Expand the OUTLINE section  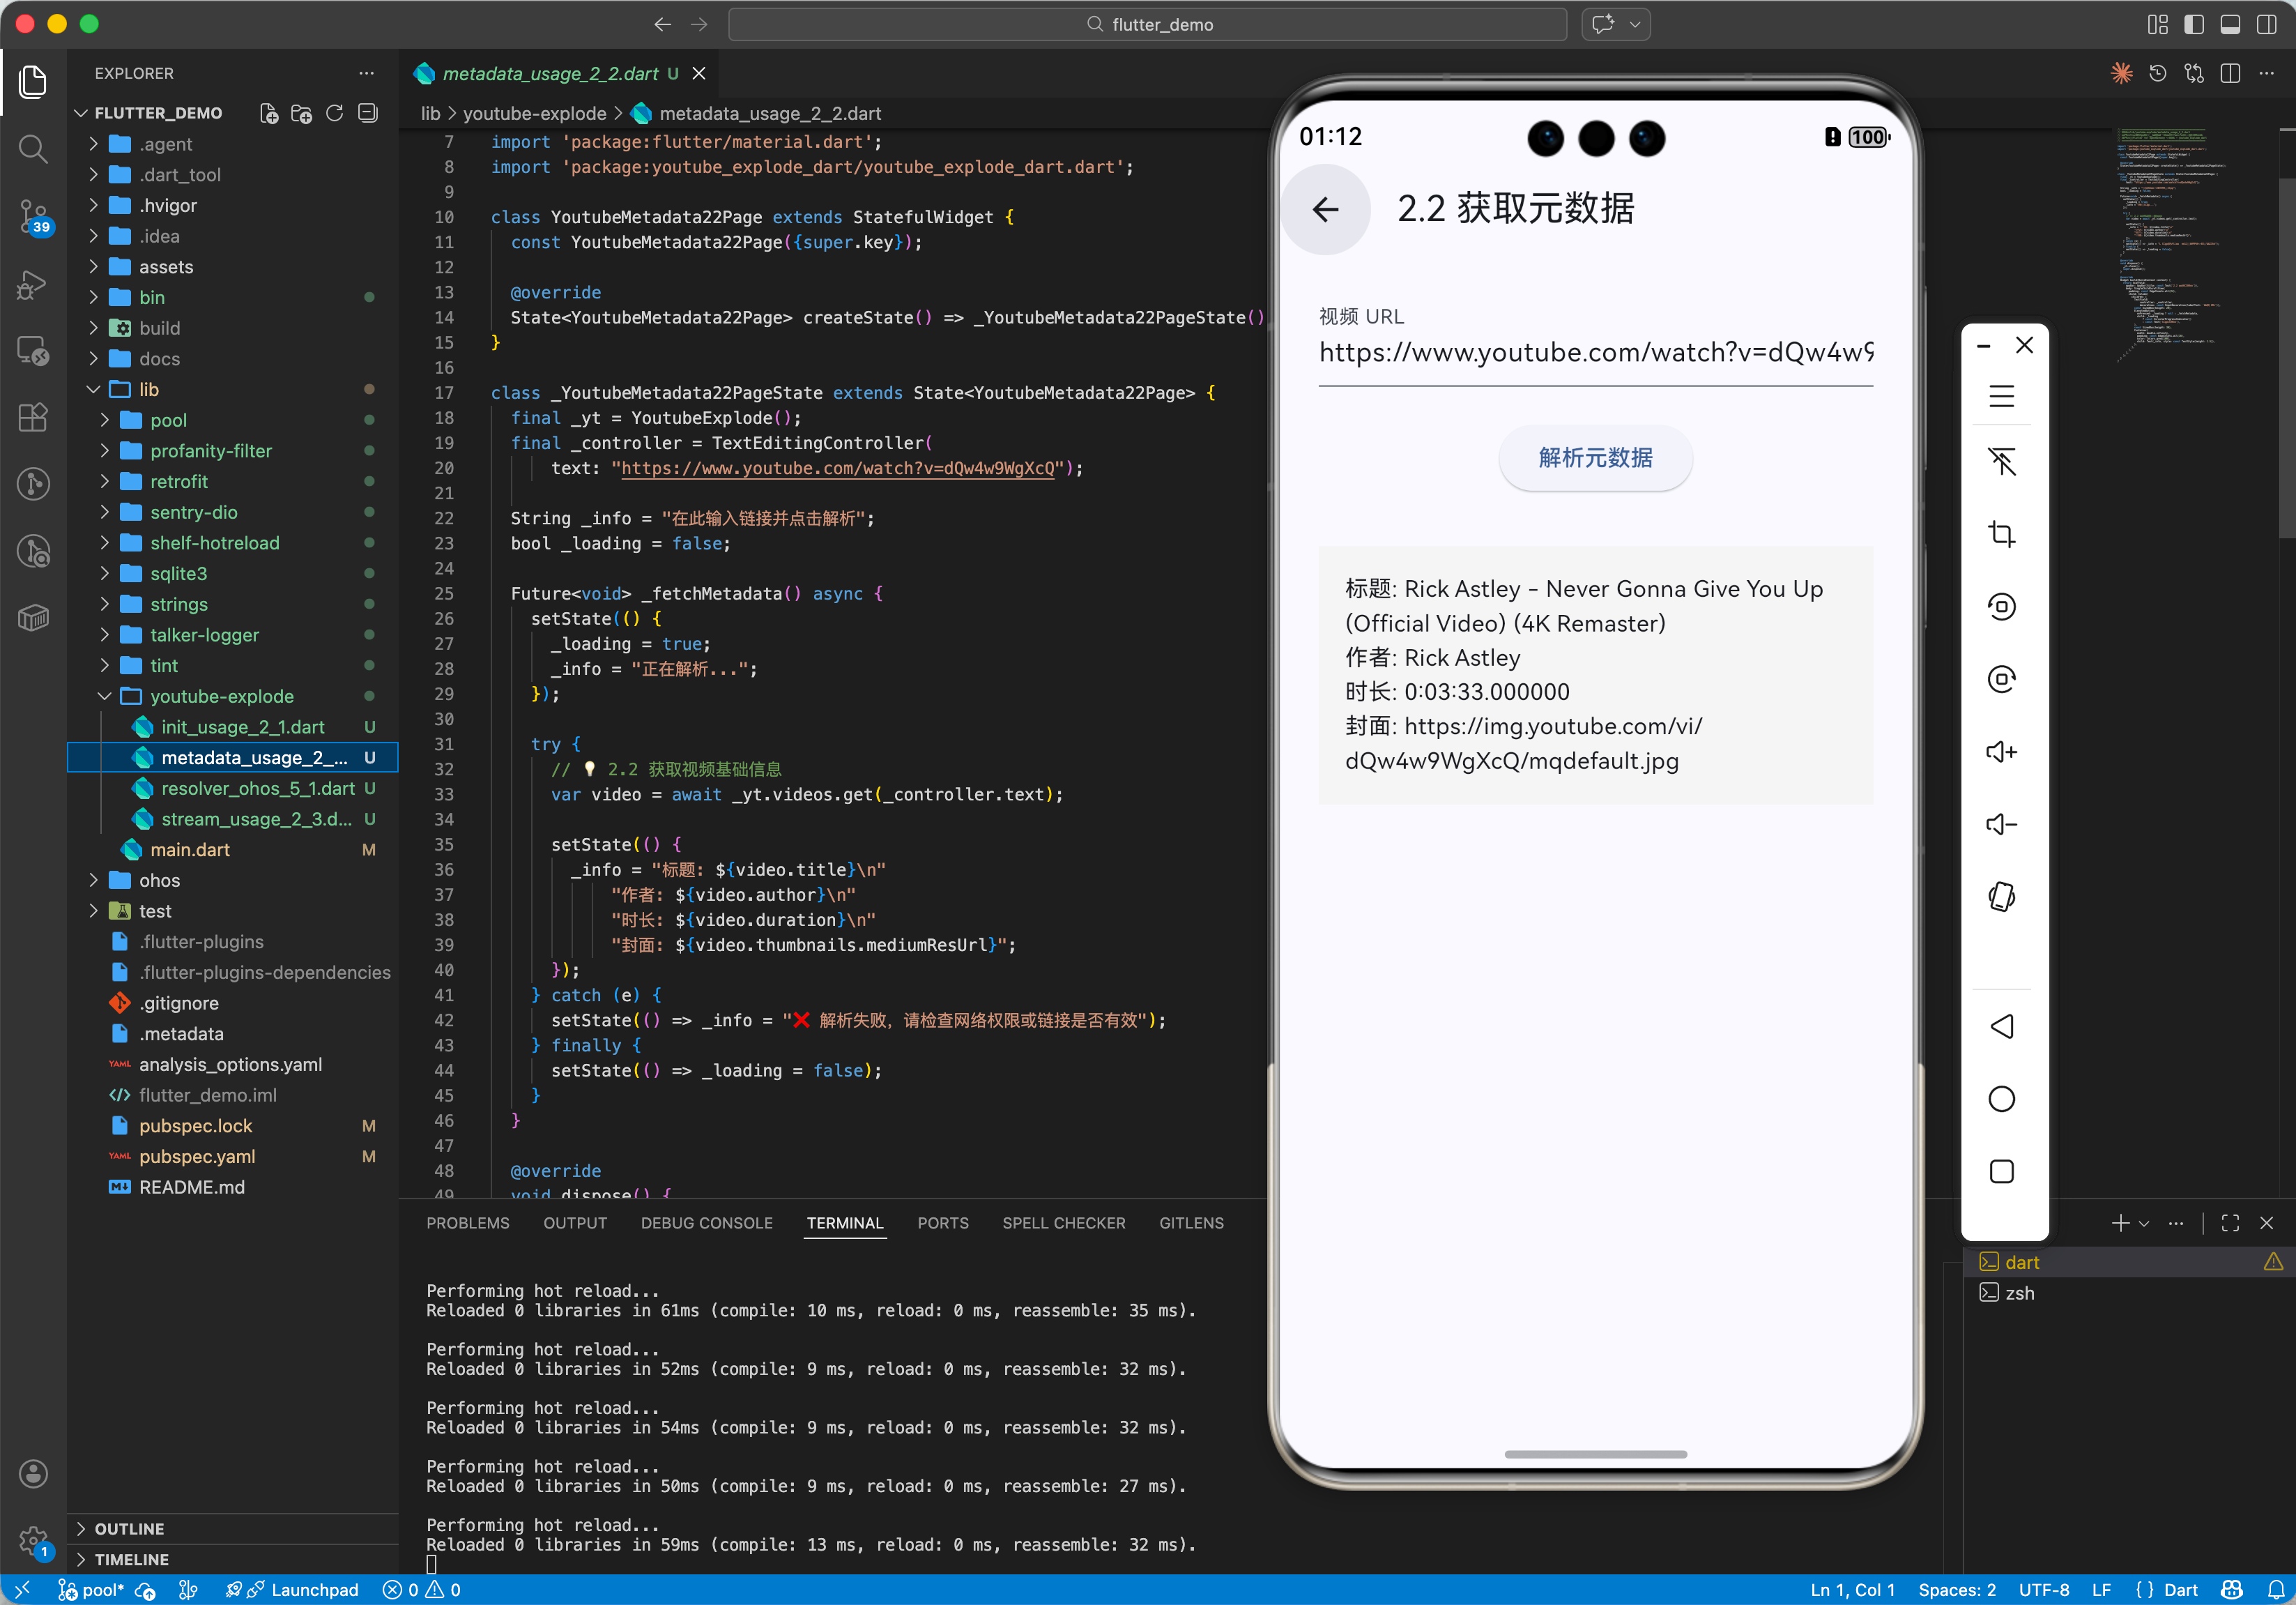point(129,1528)
